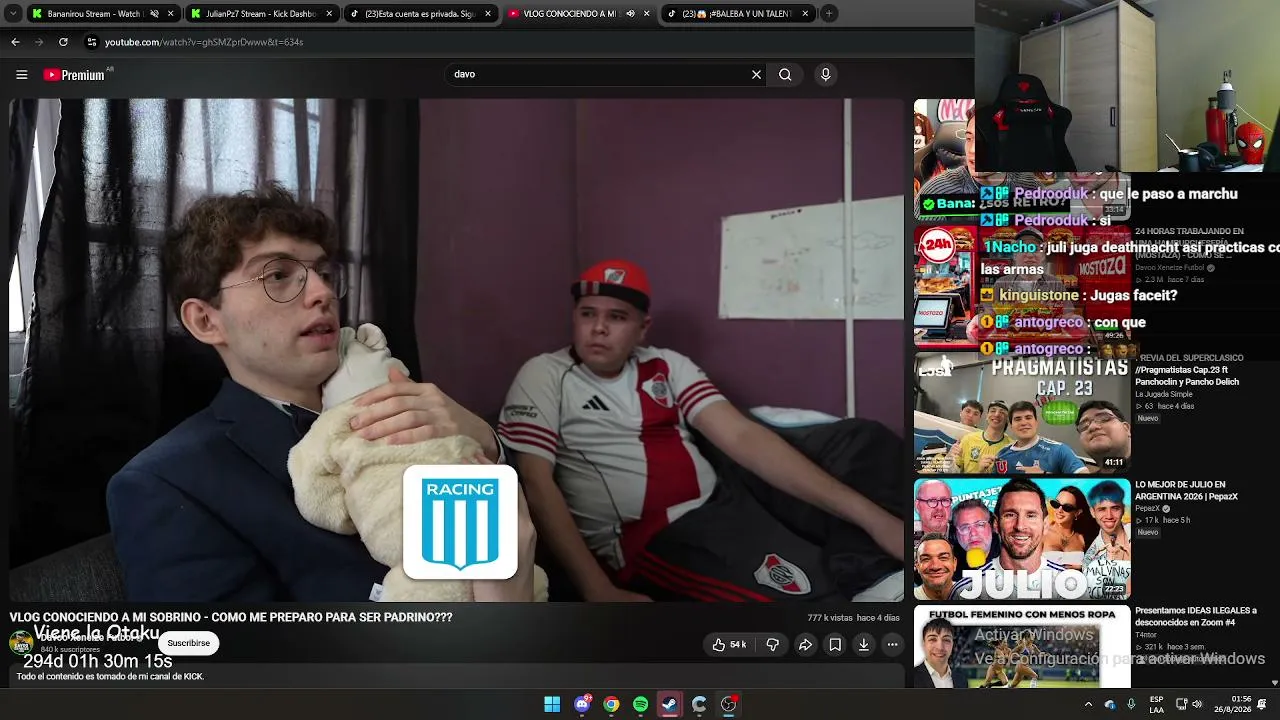The height and width of the screenshot is (720, 1280).
Task: Close the JulianPz7 Stream Kick tab
Action: (x=329, y=14)
